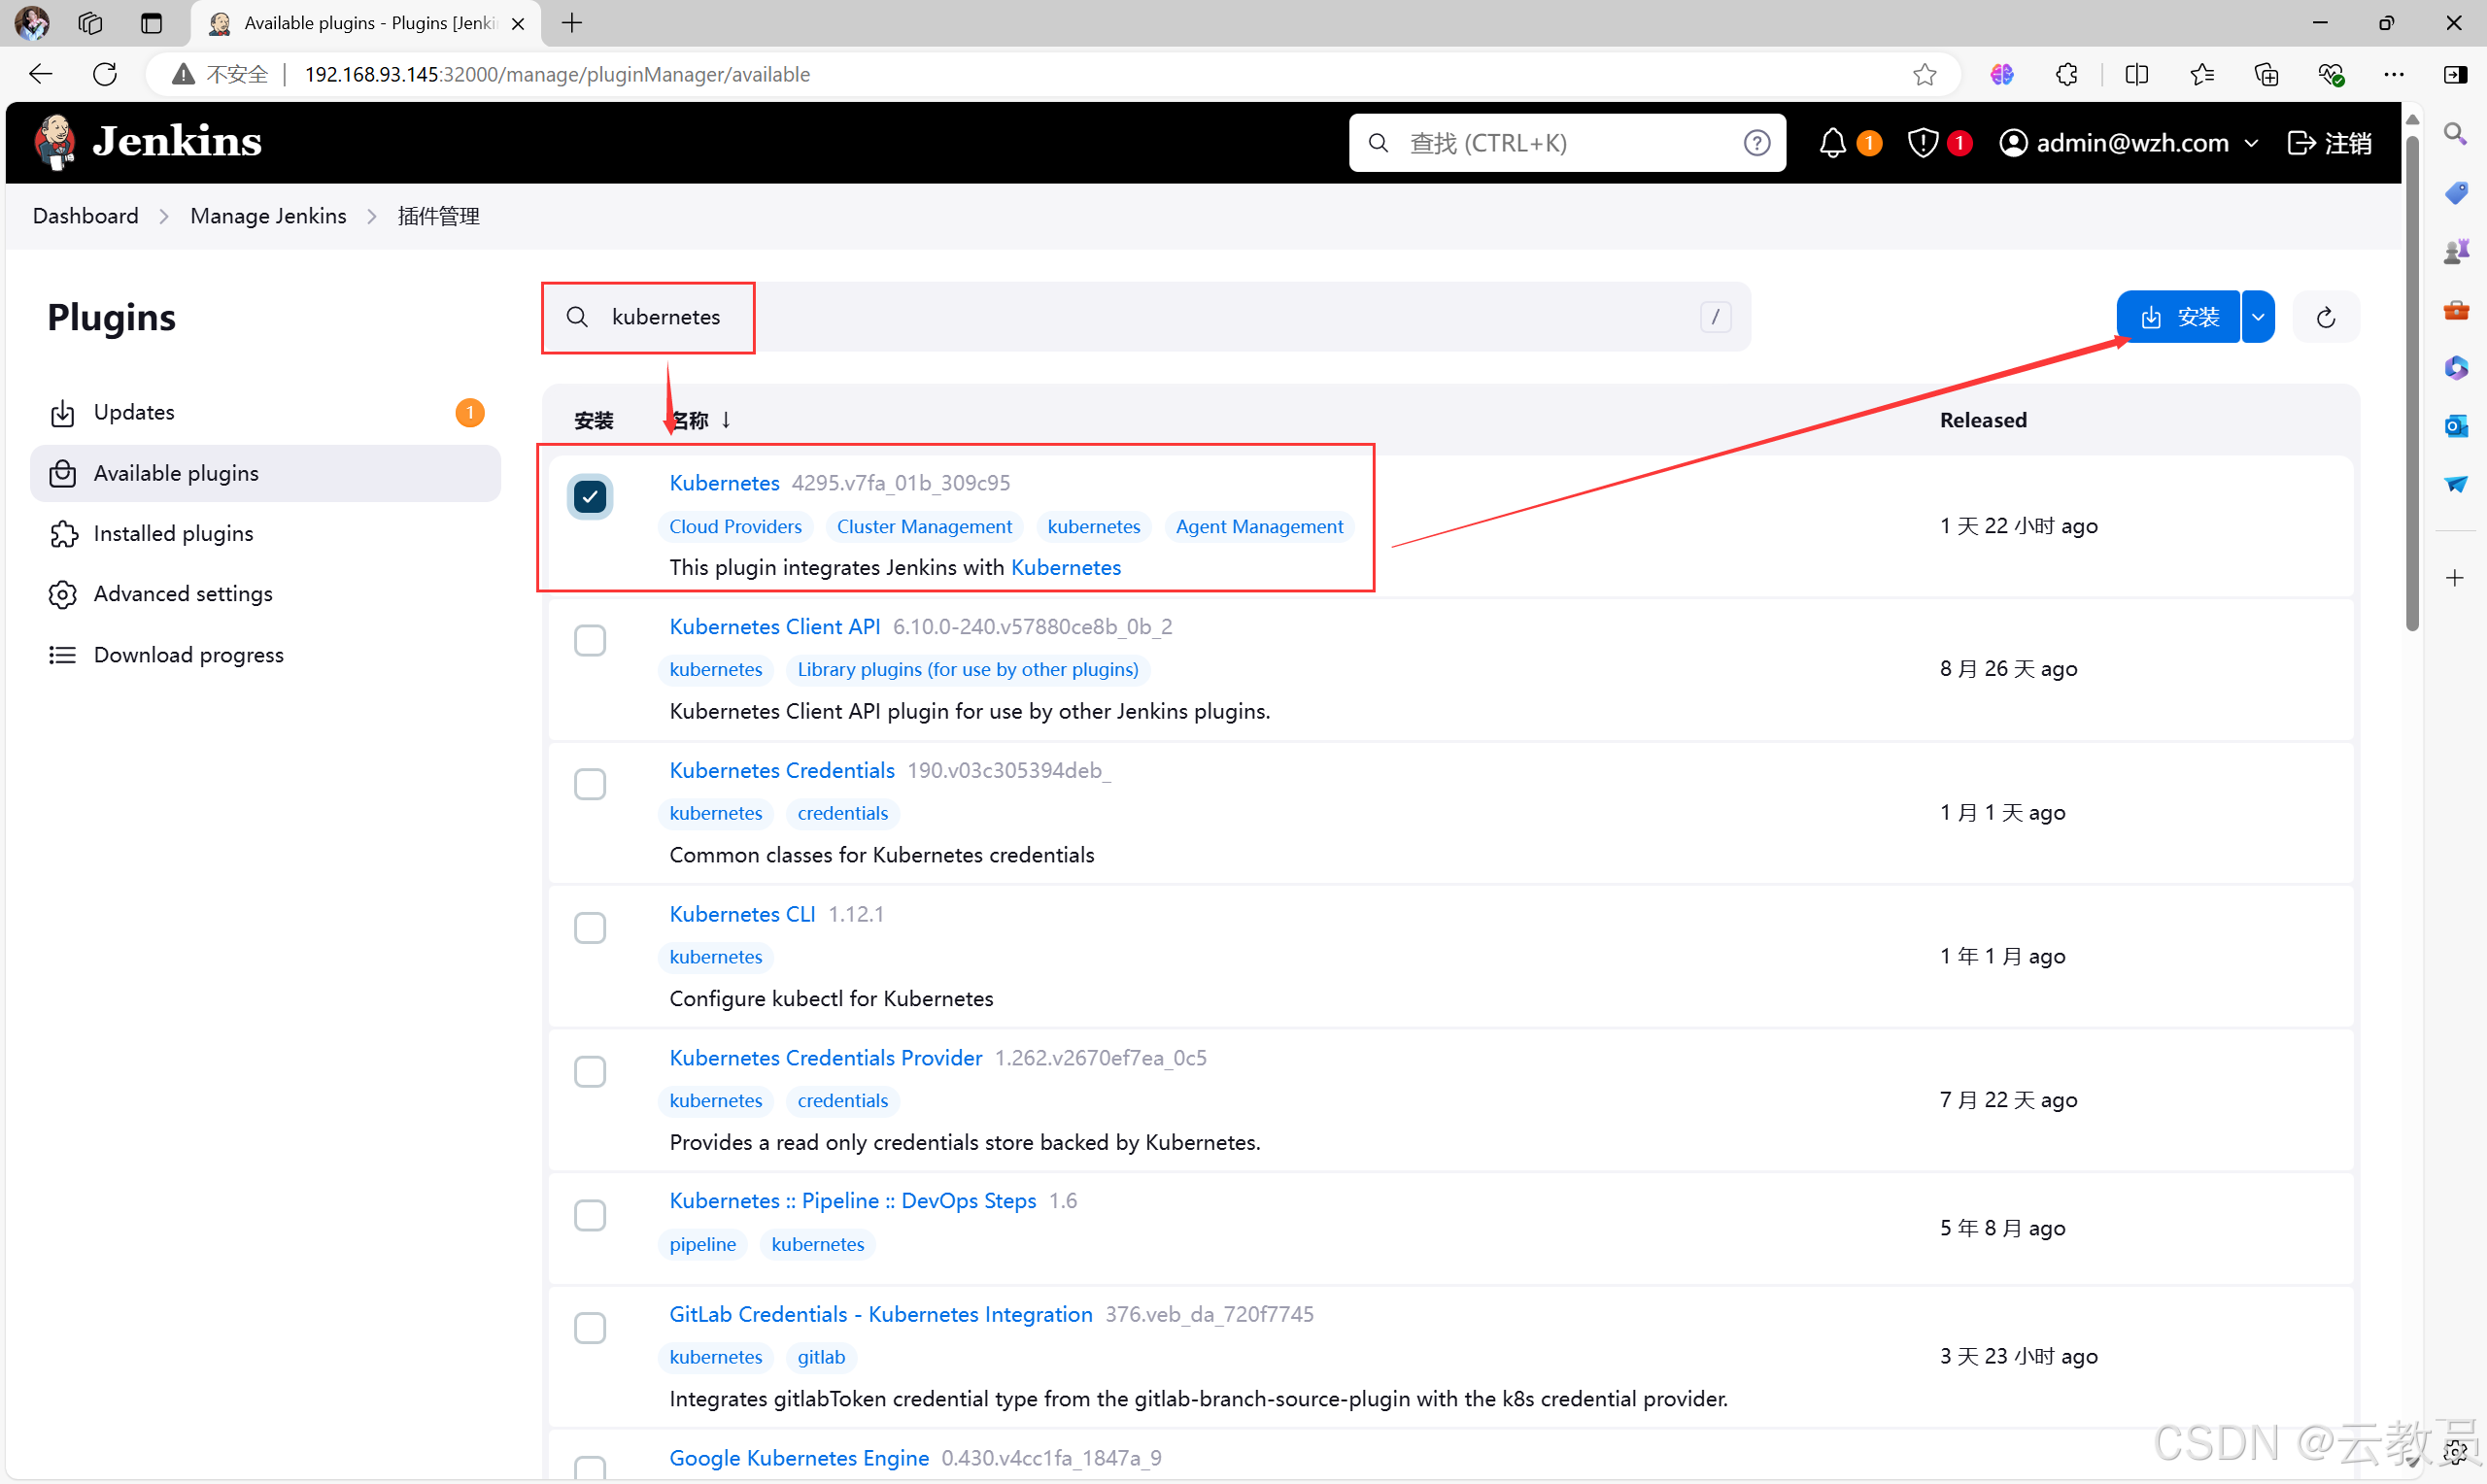This screenshot has height=1484, width=2487.
Task: Open Advanced settings sidebar item
Action: pyautogui.click(x=265, y=594)
